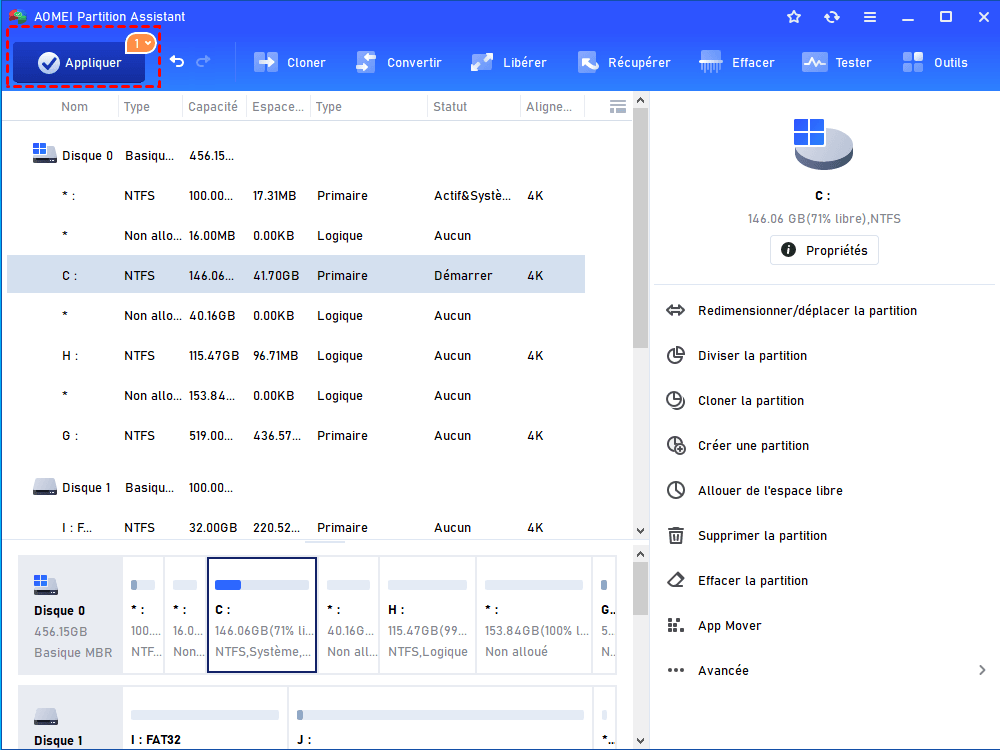Click the Cloner la partition pie icon
Screen dimensions: 1000x750
click(675, 401)
